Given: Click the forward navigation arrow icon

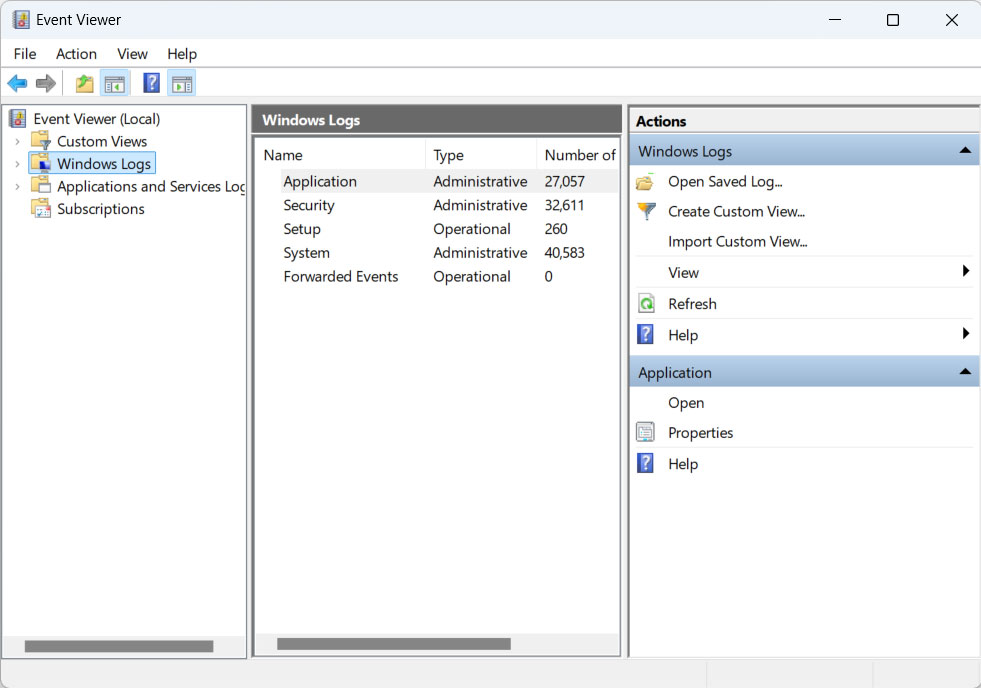Looking at the screenshot, I should [x=46, y=83].
